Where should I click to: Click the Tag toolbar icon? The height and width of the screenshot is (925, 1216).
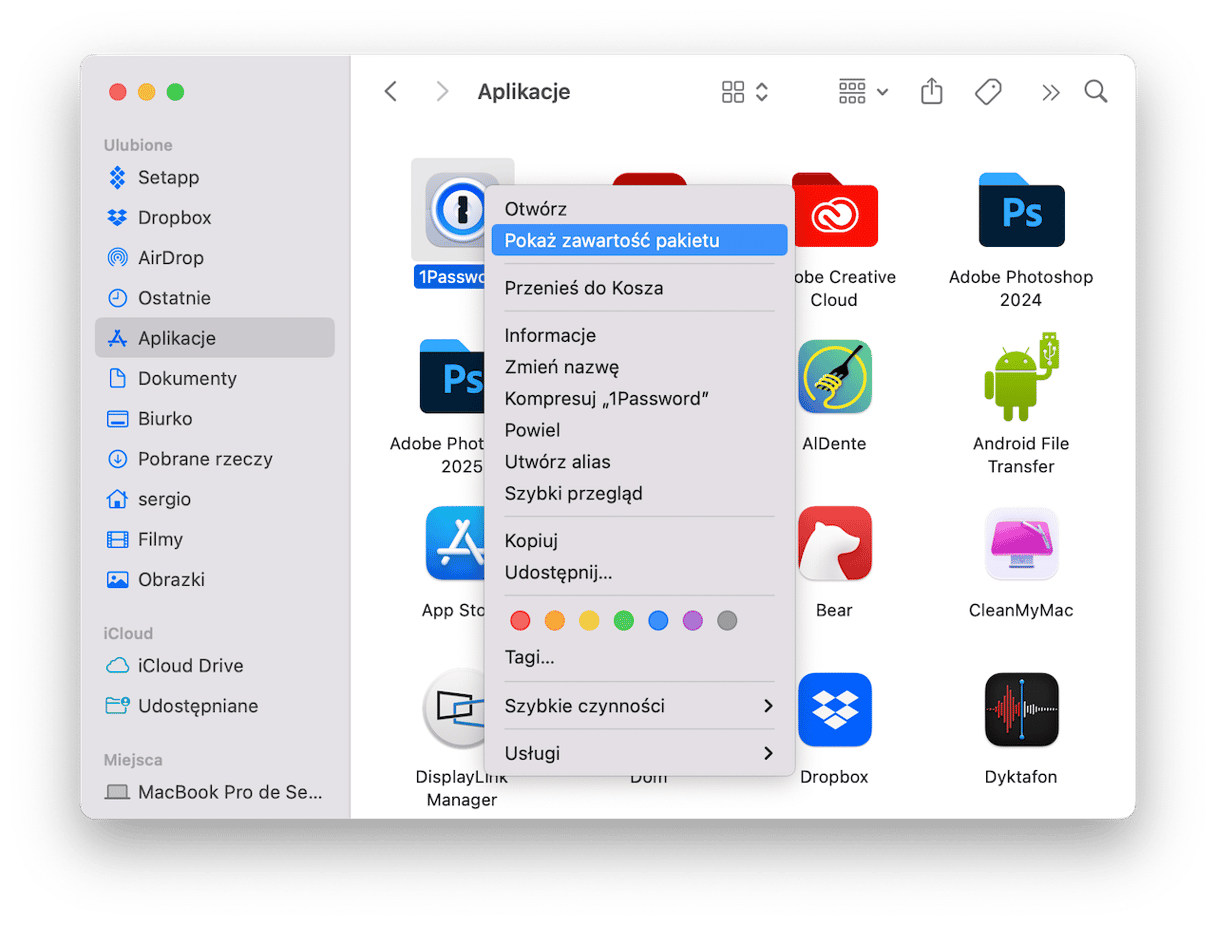pos(988,92)
